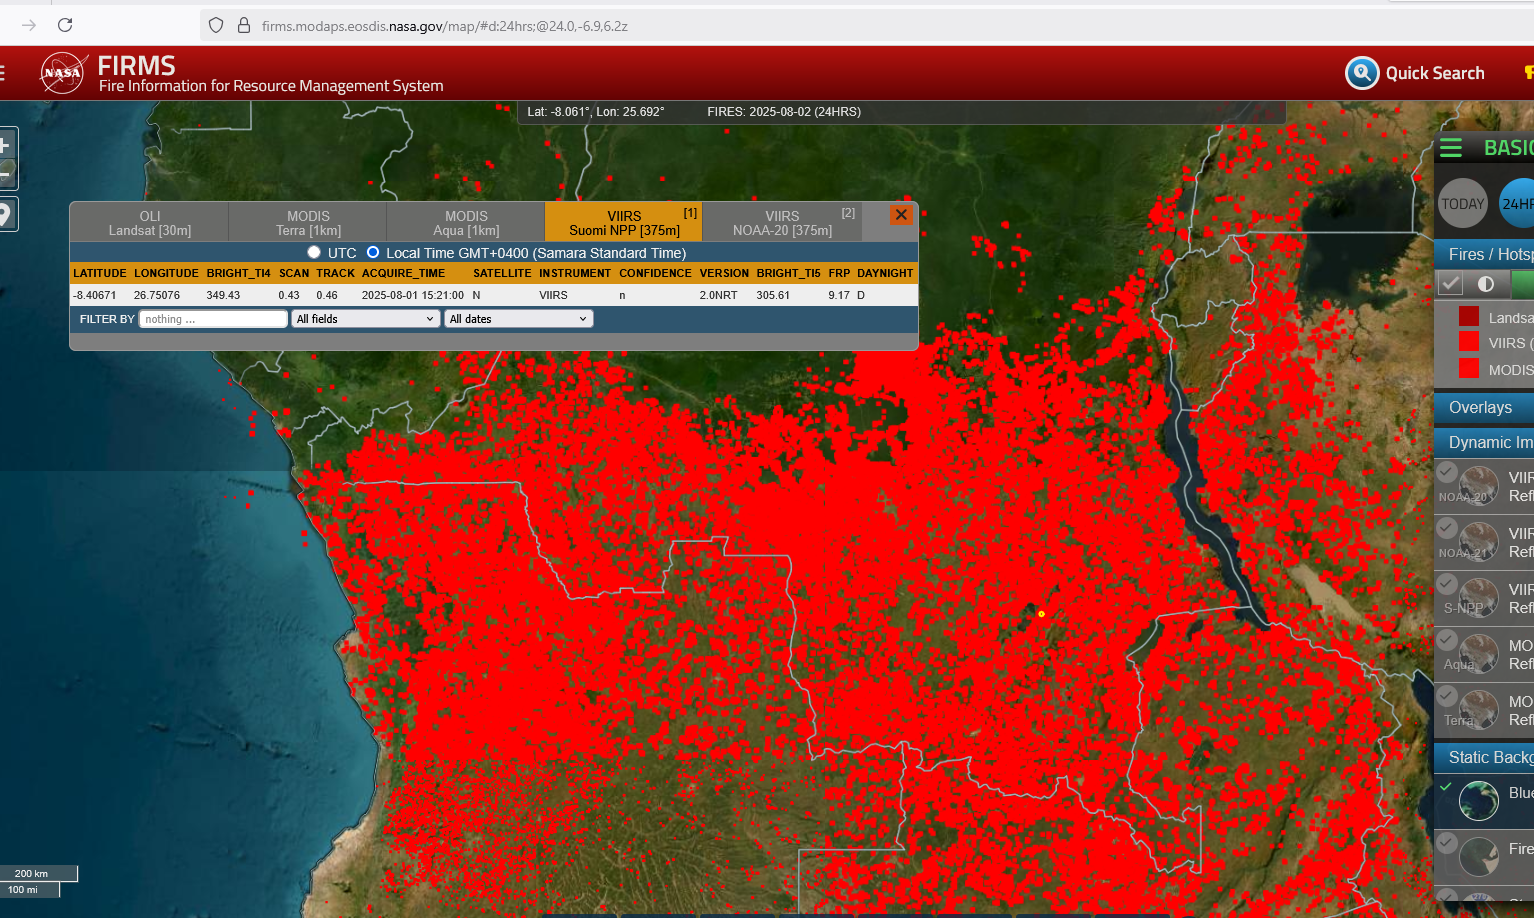
Task: Click the MODIS Aqua reflectance thumbnail
Action: tap(1479, 654)
